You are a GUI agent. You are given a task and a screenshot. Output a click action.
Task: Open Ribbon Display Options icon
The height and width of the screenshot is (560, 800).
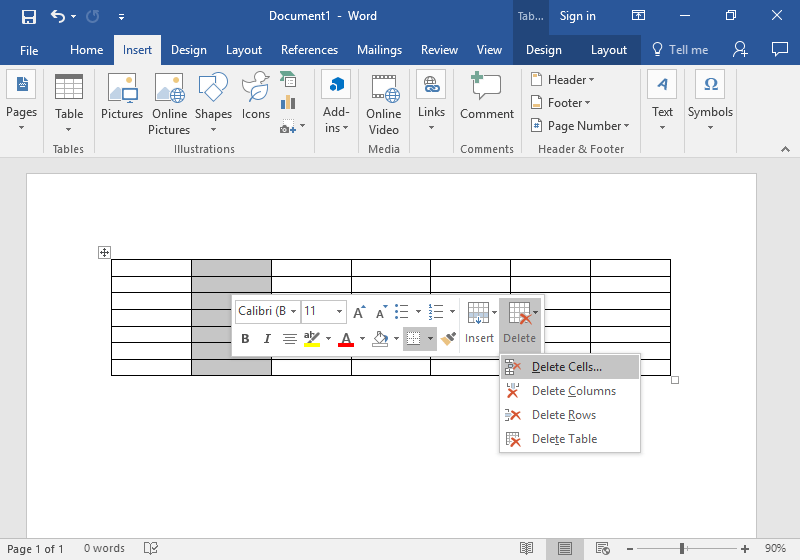638,16
